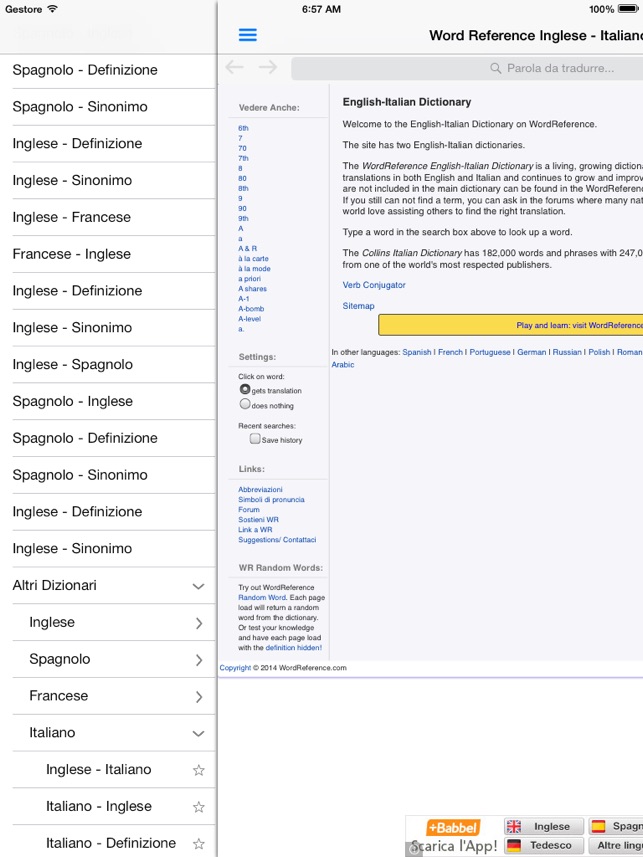This screenshot has width=643, height=857.
Task: Open the Sostieni WR link
Action: (x=258, y=519)
